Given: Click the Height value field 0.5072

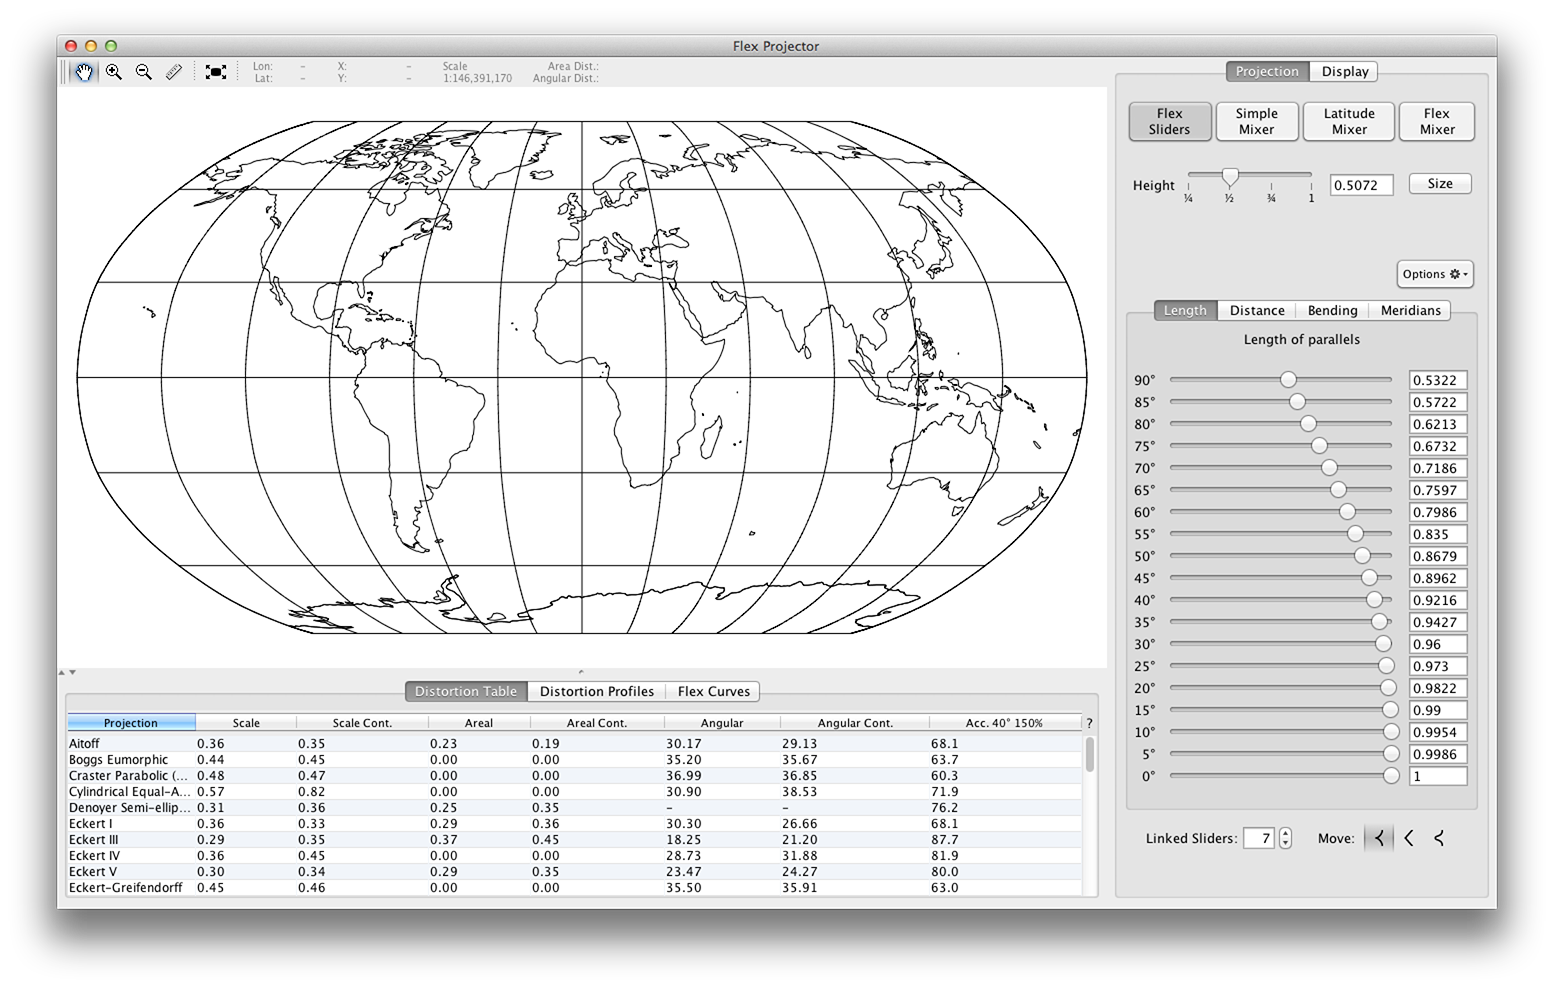Looking at the screenshot, I should (1361, 186).
